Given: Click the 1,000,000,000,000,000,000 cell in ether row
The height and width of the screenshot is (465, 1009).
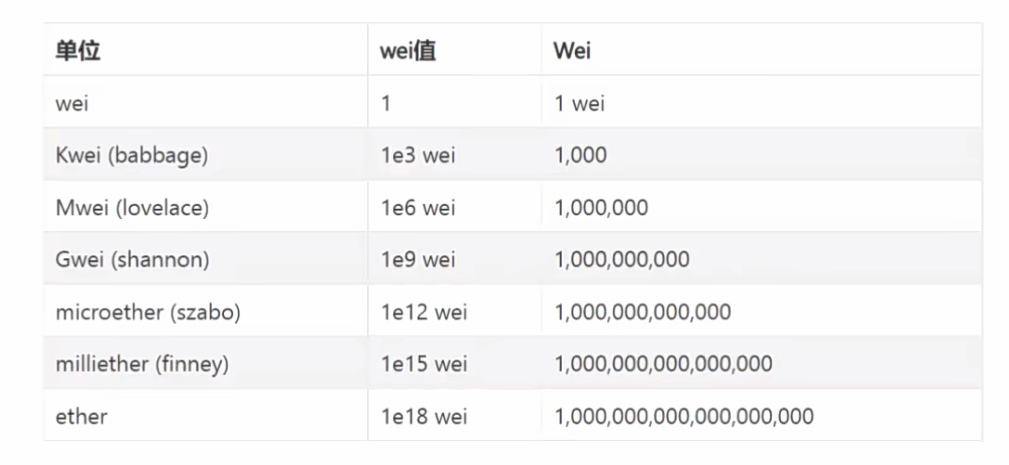Looking at the screenshot, I should pos(684,416).
